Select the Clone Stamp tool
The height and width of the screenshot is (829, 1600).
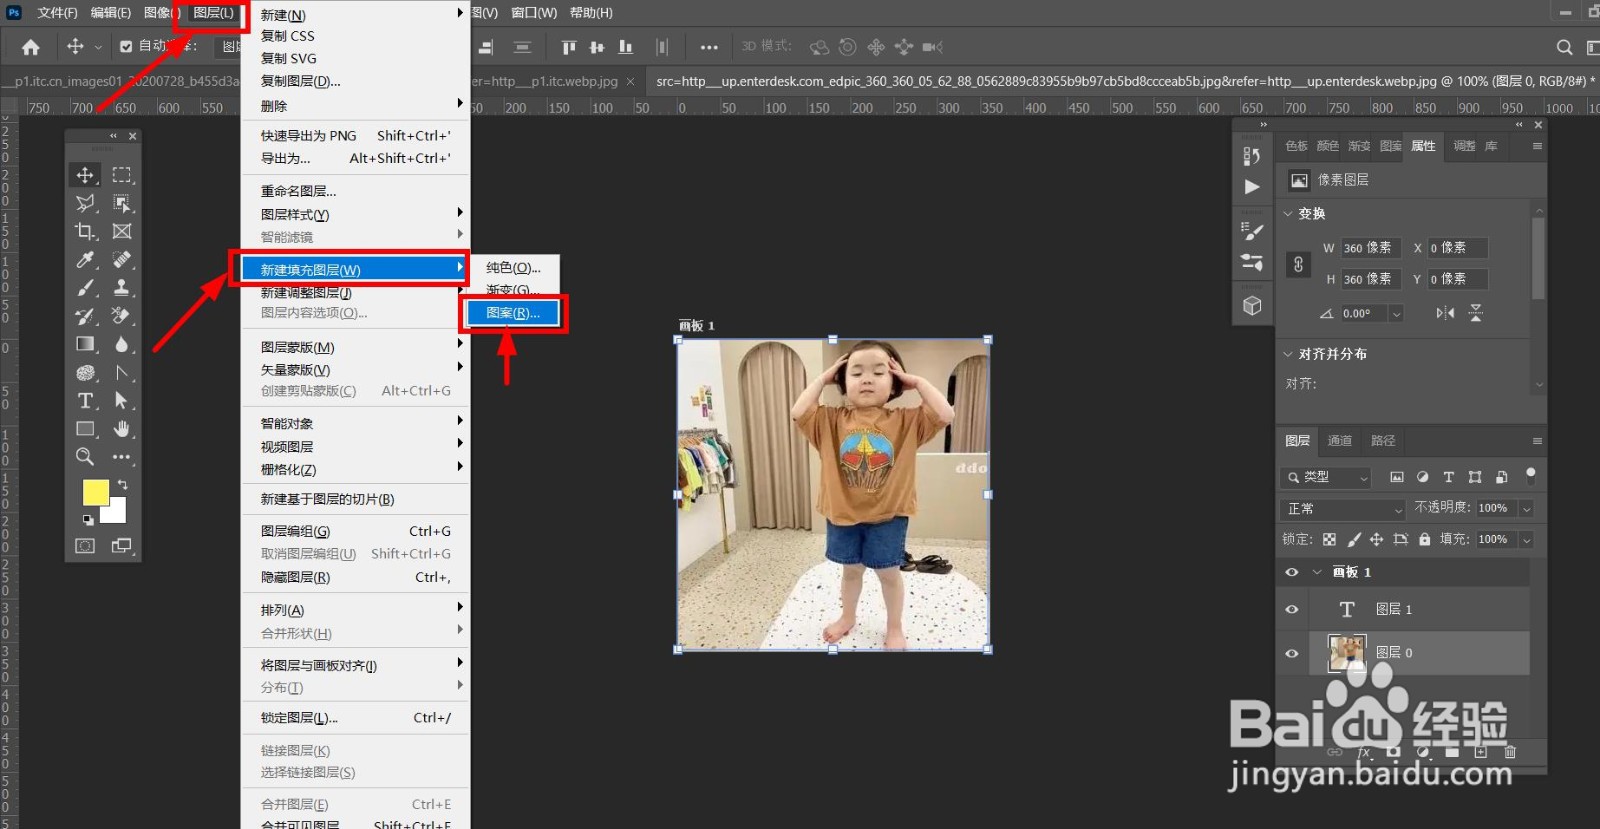(x=122, y=287)
